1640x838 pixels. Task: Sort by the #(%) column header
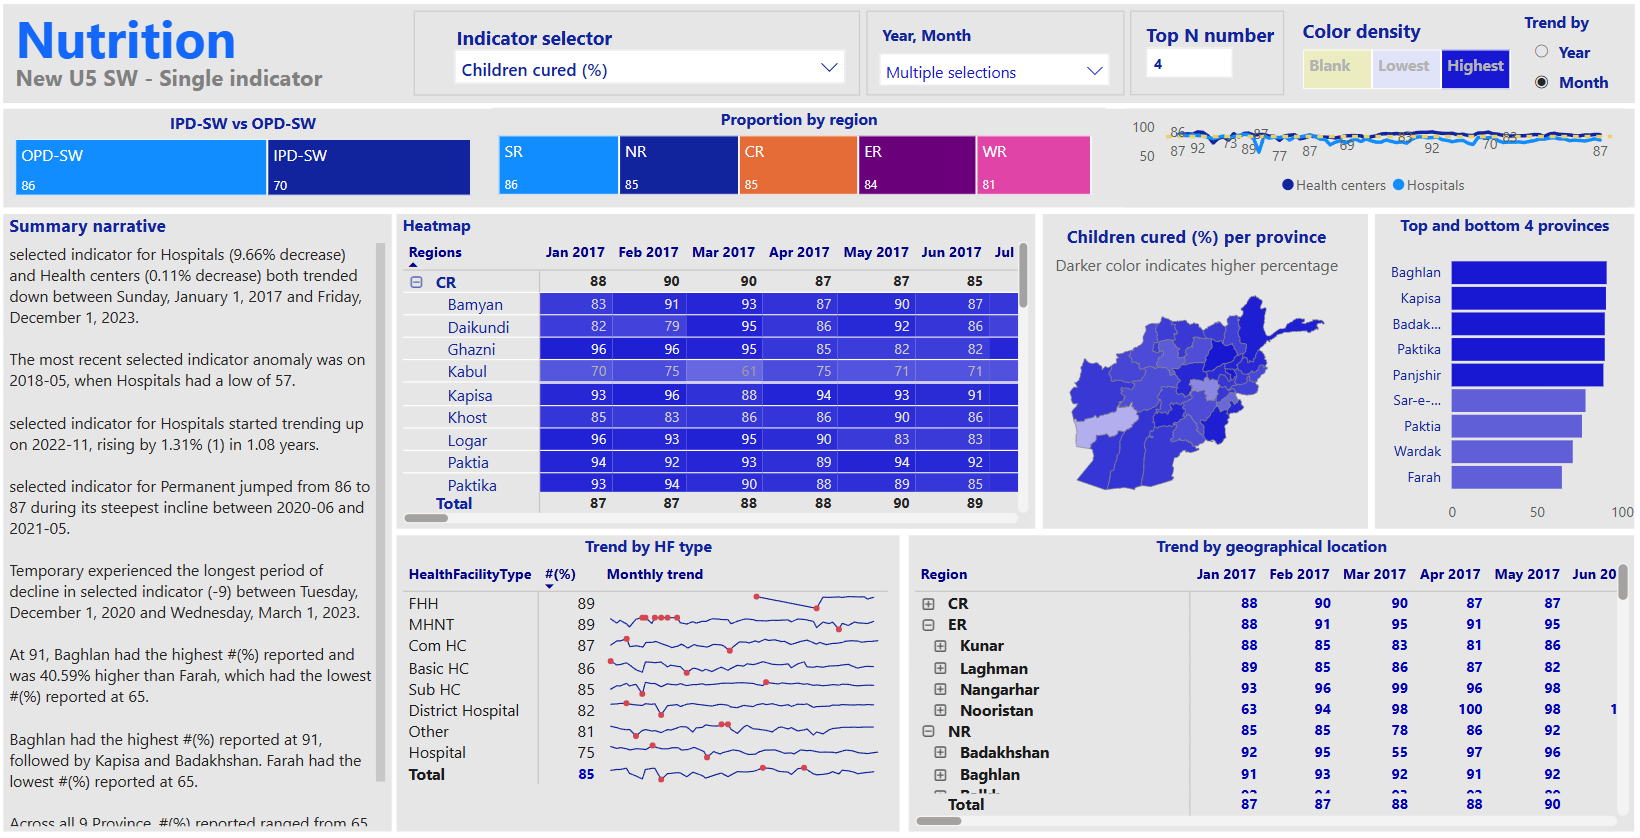tap(560, 575)
